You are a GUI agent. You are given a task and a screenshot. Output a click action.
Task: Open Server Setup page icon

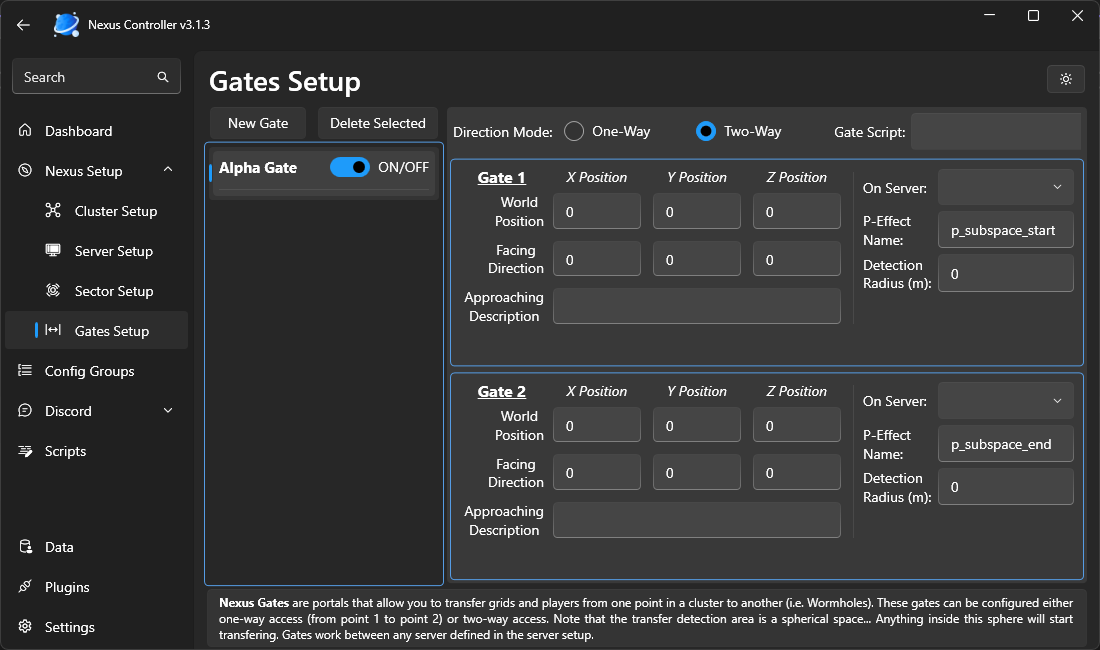(54, 251)
